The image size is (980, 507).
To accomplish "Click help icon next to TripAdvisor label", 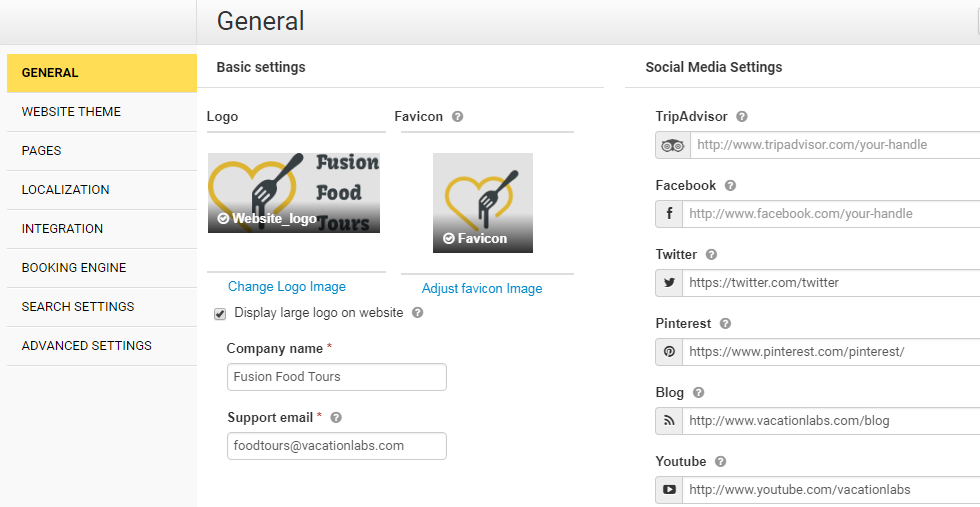I will click(742, 117).
